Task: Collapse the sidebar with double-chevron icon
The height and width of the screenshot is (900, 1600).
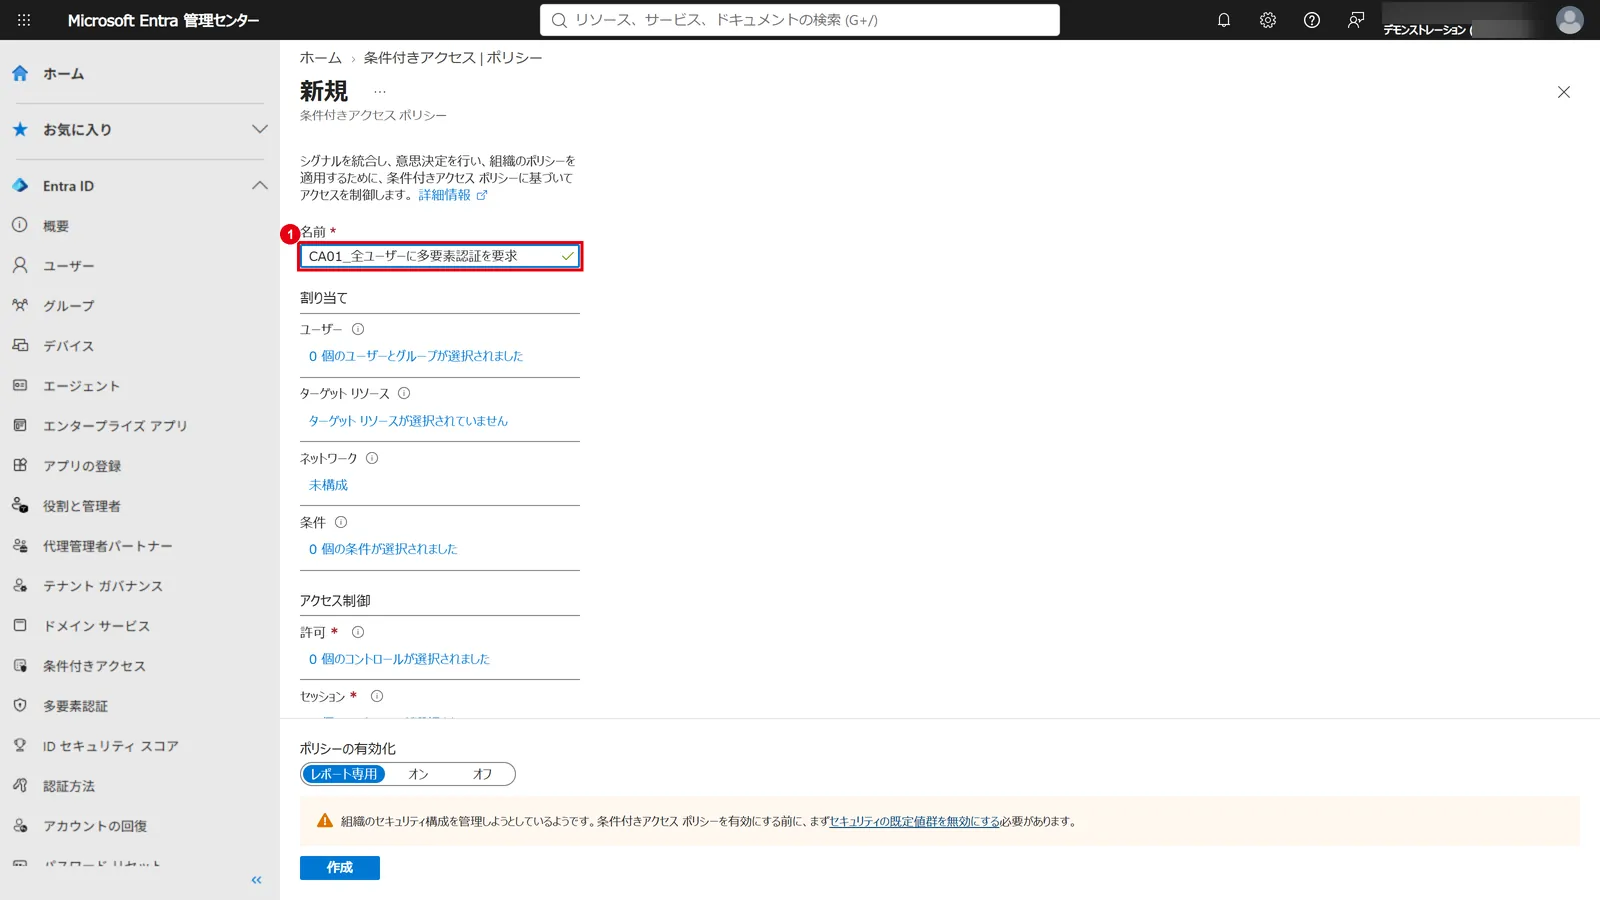Action: point(256,880)
